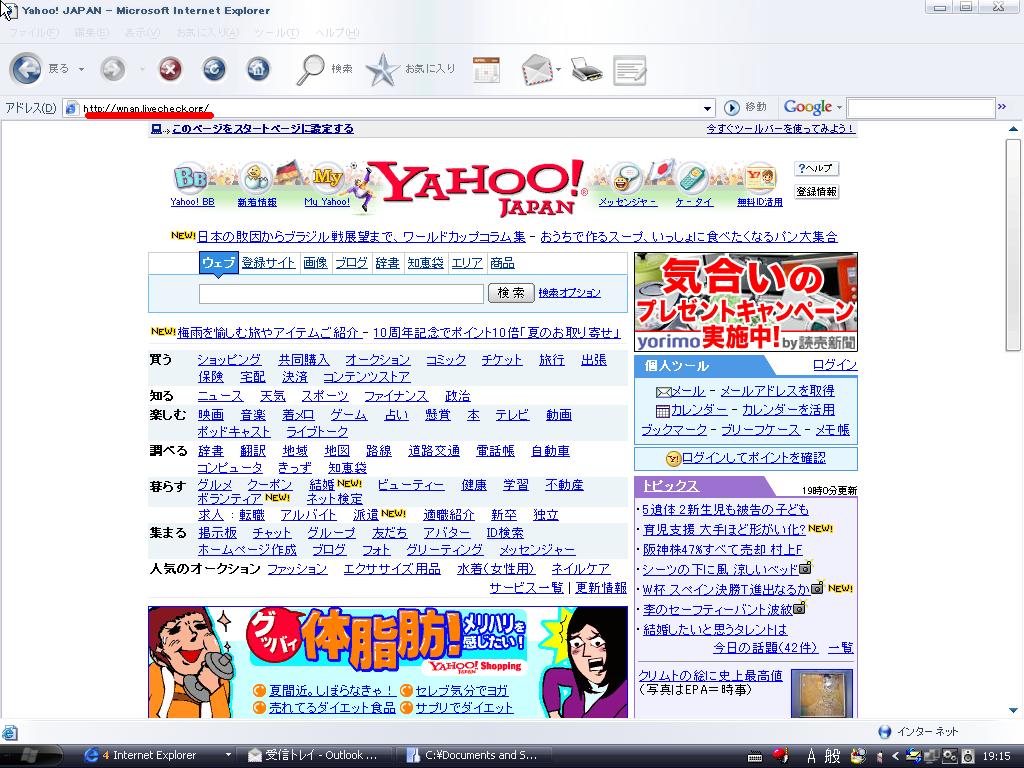The image size is (1024, 768).
Task: Click the クリムト painting news thumbnail
Action: pos(822,693)
